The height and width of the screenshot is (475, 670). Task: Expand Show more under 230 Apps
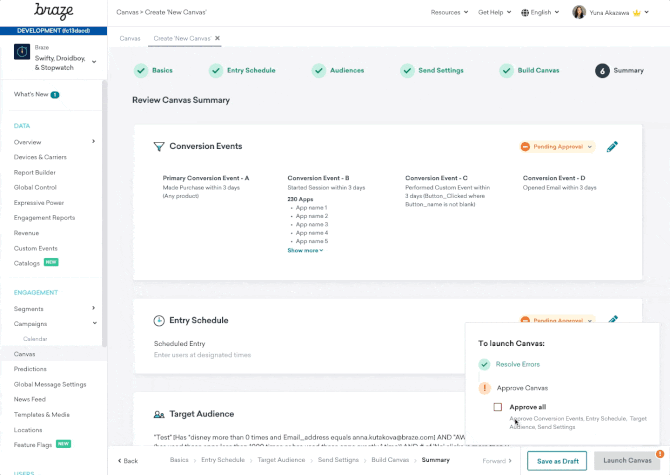pyautogui.click(x=305, y=250)
